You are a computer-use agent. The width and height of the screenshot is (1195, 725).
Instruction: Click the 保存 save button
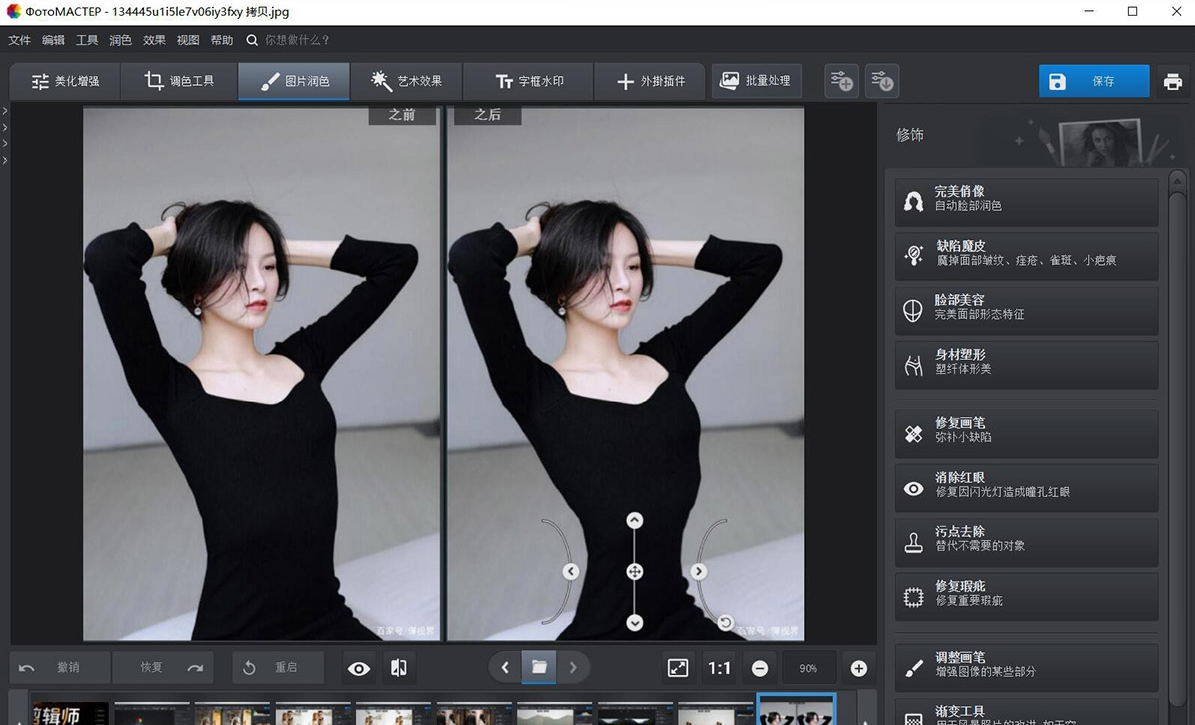click(1094, 82)
